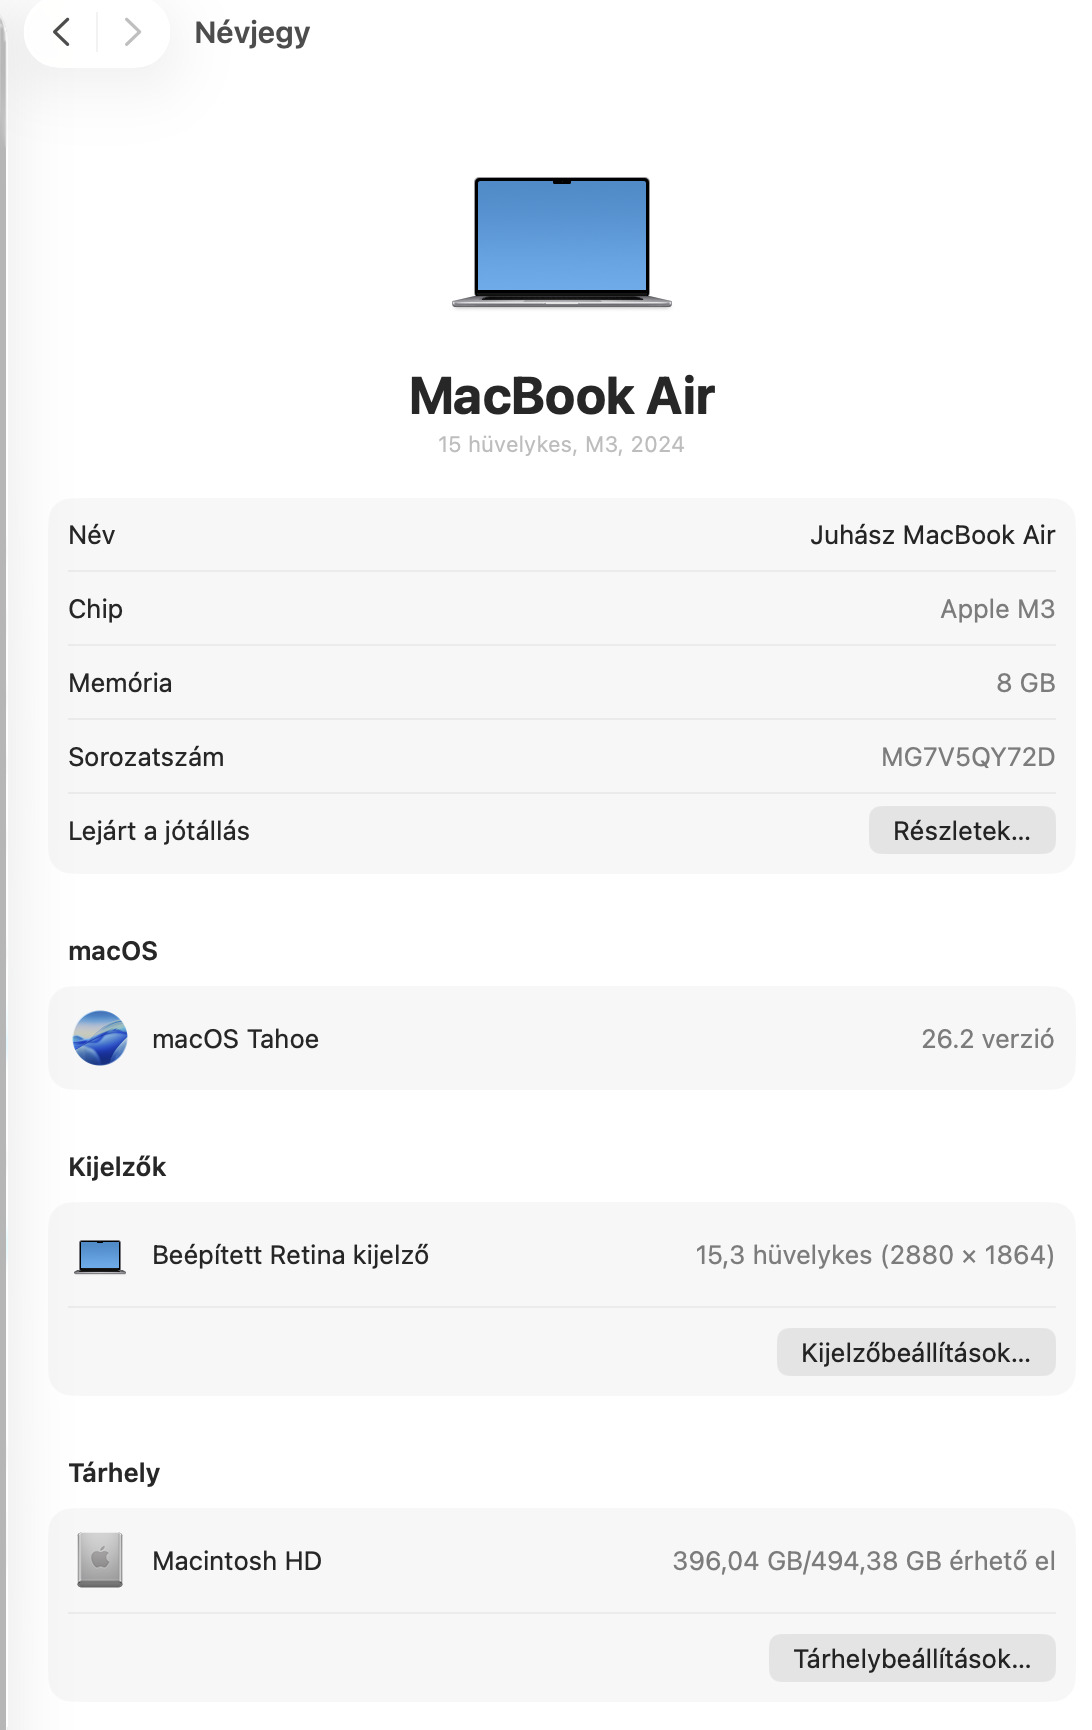Click the Kijelzők section heading
Viewport: 1092px width, 1730px height.
(117, 1166)
